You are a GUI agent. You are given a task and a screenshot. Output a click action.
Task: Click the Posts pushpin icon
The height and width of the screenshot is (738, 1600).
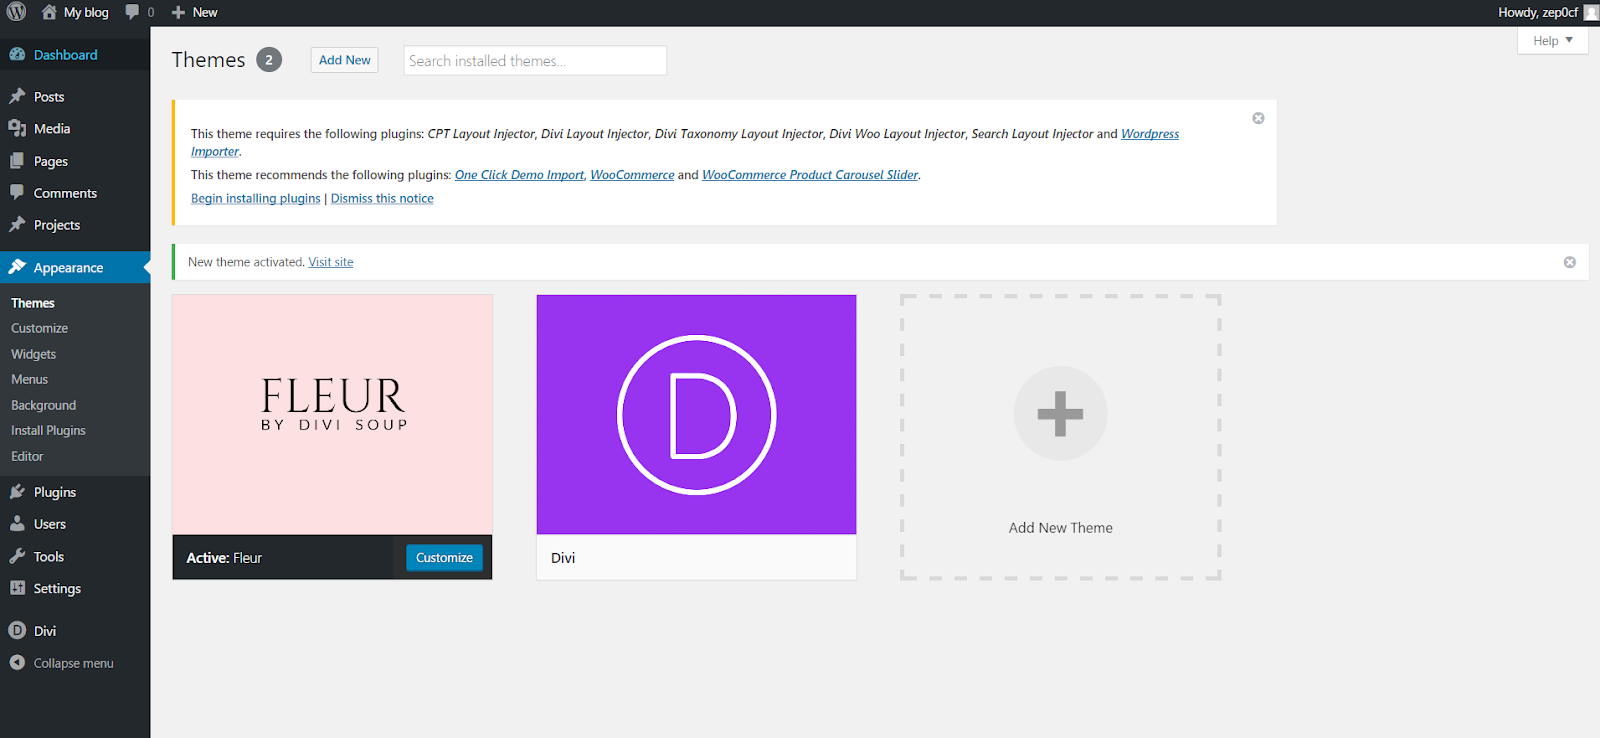tap(17, 96)
